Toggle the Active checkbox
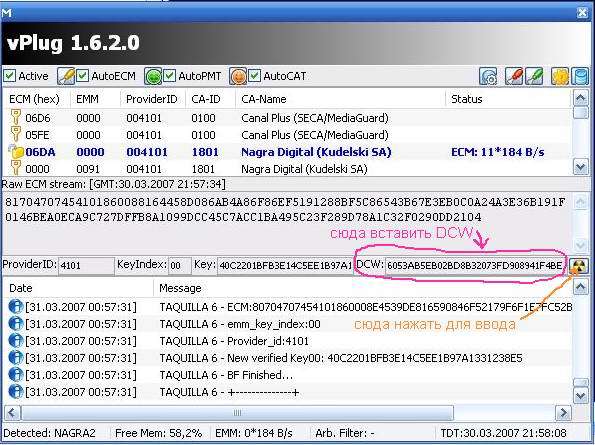Viewport: 595px width, 445px height. 9,76
